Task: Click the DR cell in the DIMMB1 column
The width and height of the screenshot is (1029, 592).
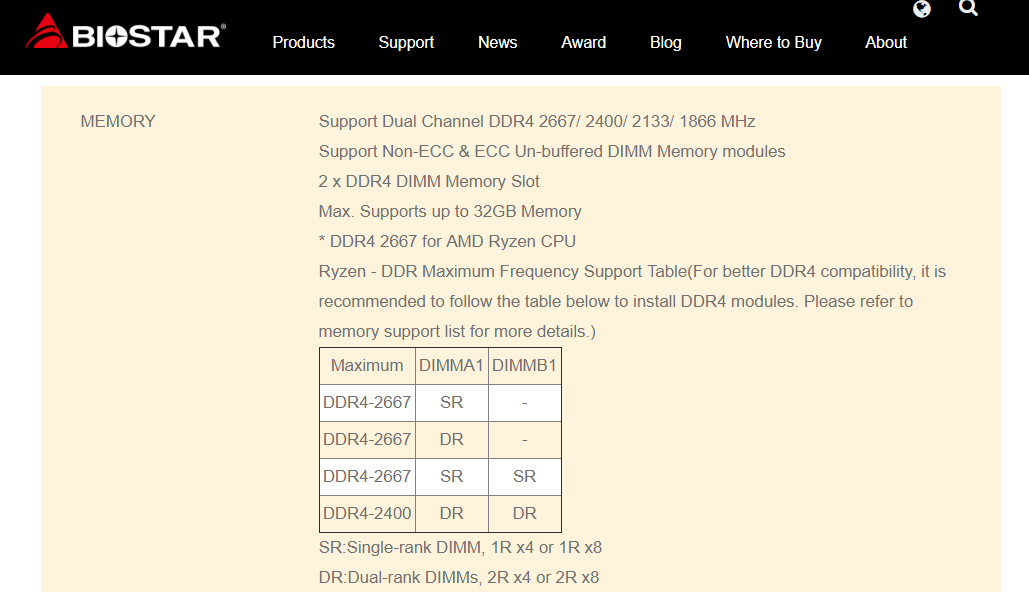Action: [524, 513]
